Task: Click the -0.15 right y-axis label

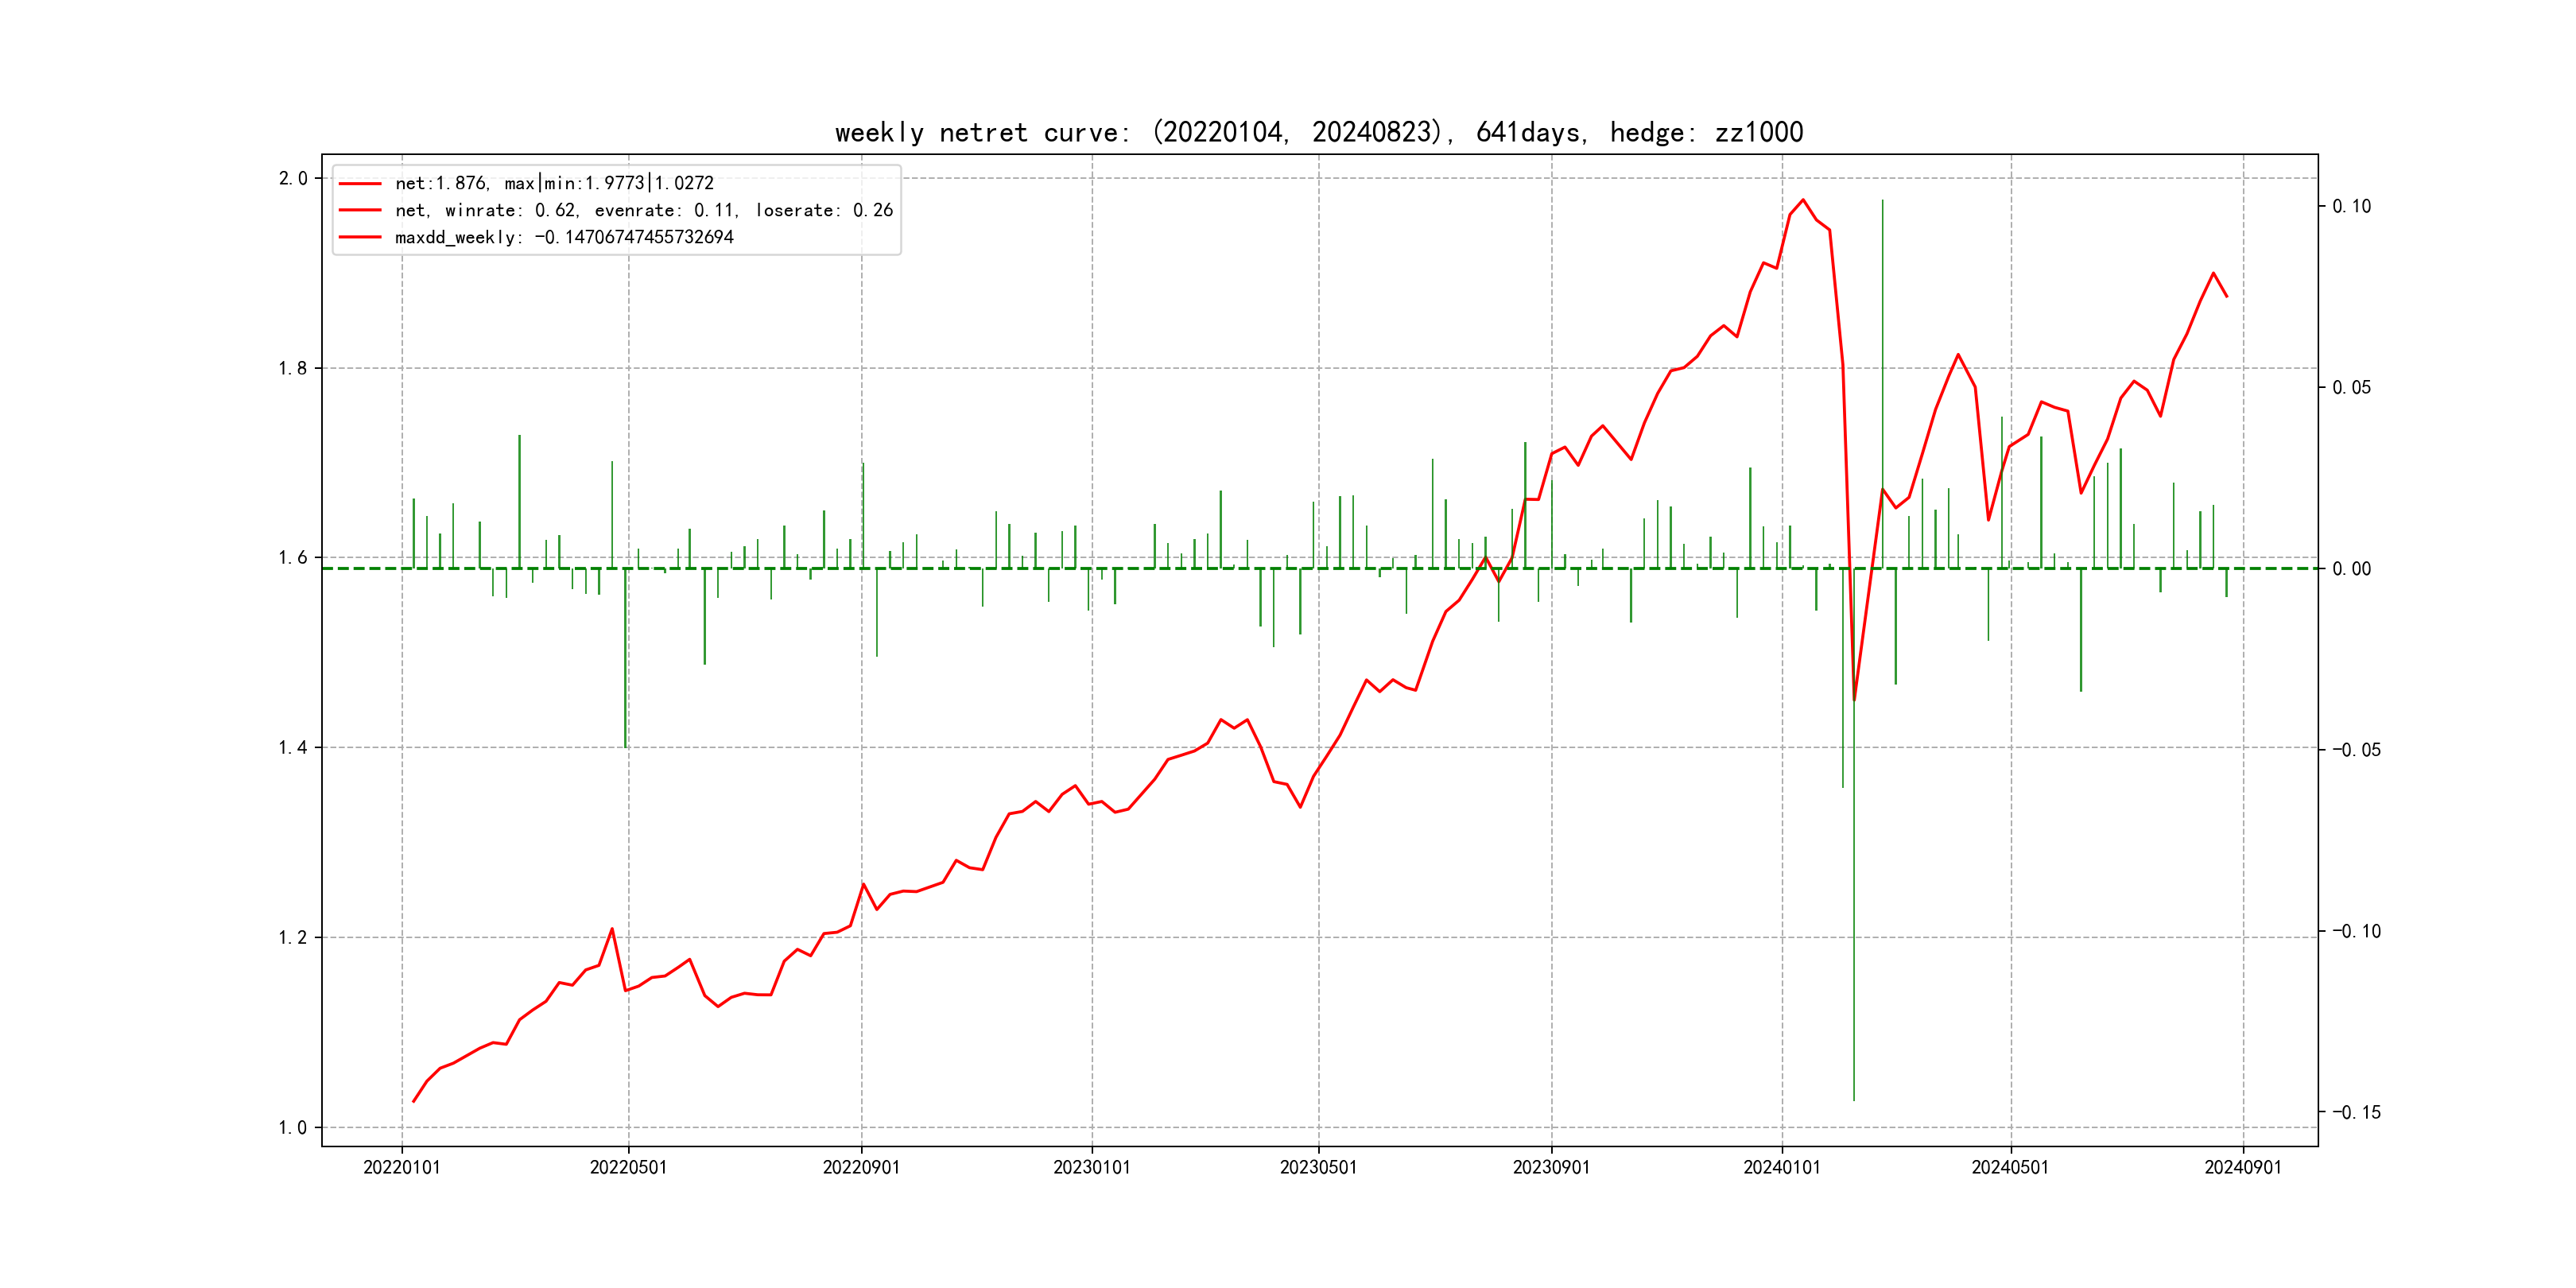Action: click(x=2356, y=1112)
